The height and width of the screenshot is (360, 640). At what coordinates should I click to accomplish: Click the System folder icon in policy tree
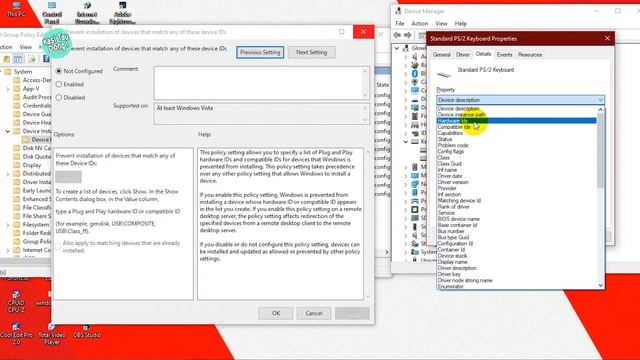tap(7, 71)
